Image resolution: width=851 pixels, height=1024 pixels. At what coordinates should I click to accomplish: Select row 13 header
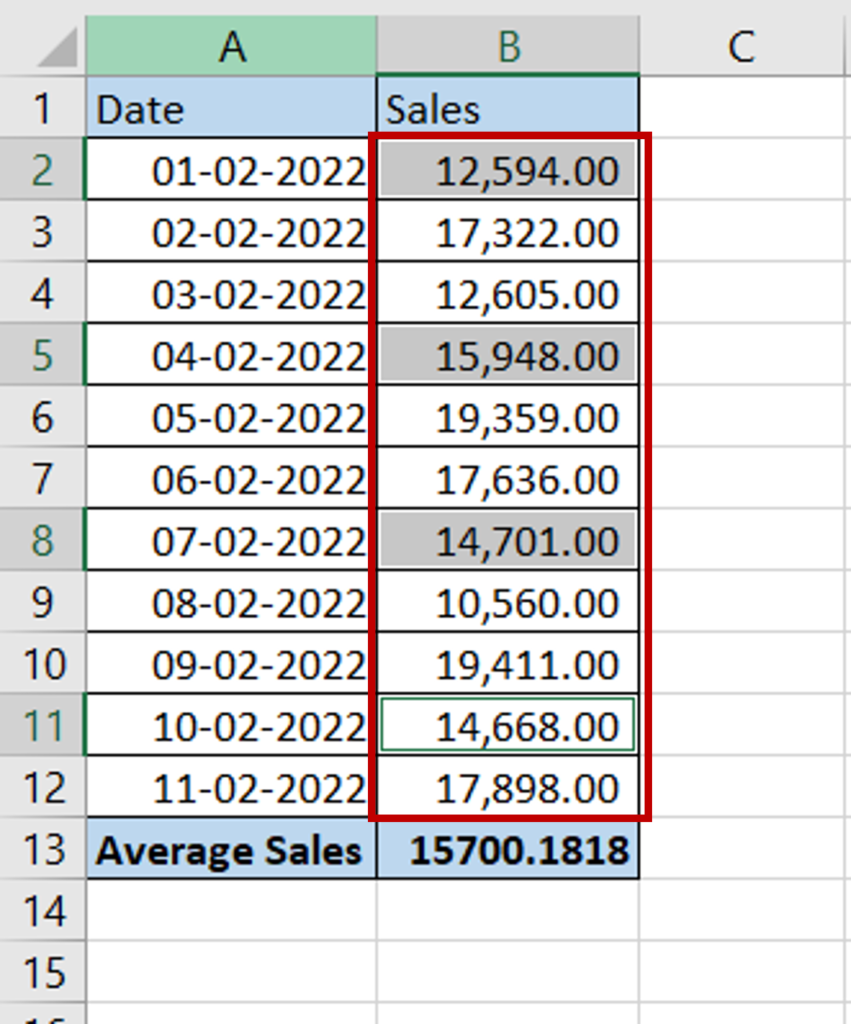pos(42,849)
